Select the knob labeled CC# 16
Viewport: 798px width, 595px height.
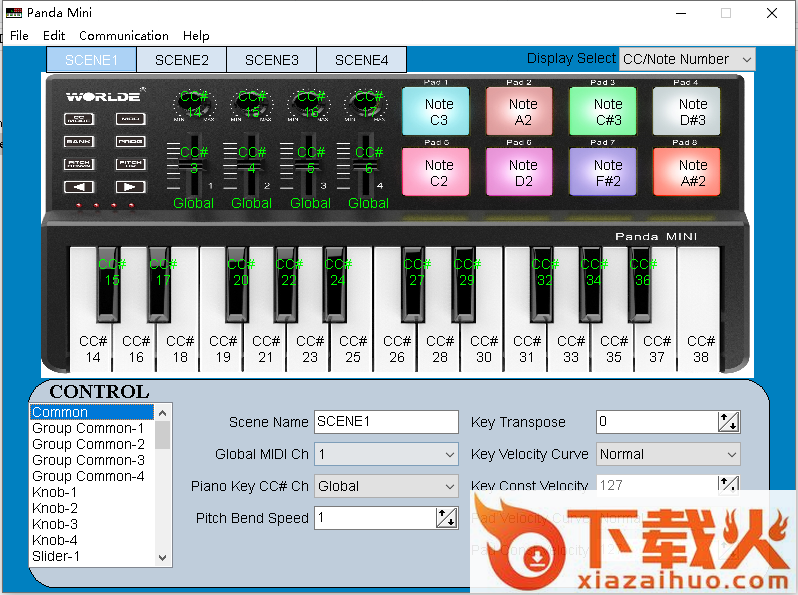click(x=310, y=104)
